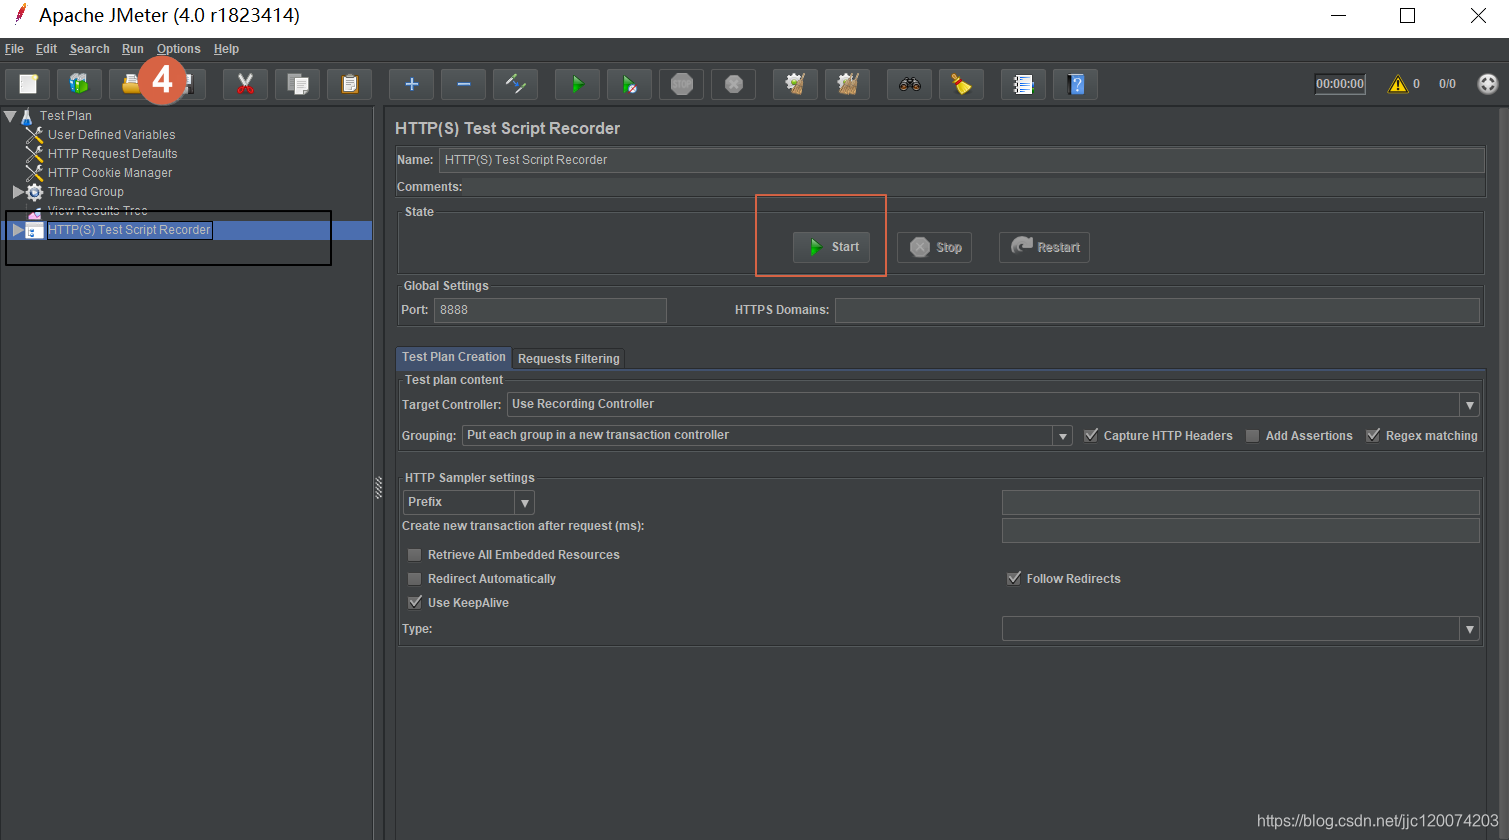The height and width of the screenshot is (840, 1509).
Task: Toggle the Regex matching checkbox
Action: pyautogui.click(x=1374, y=435)
